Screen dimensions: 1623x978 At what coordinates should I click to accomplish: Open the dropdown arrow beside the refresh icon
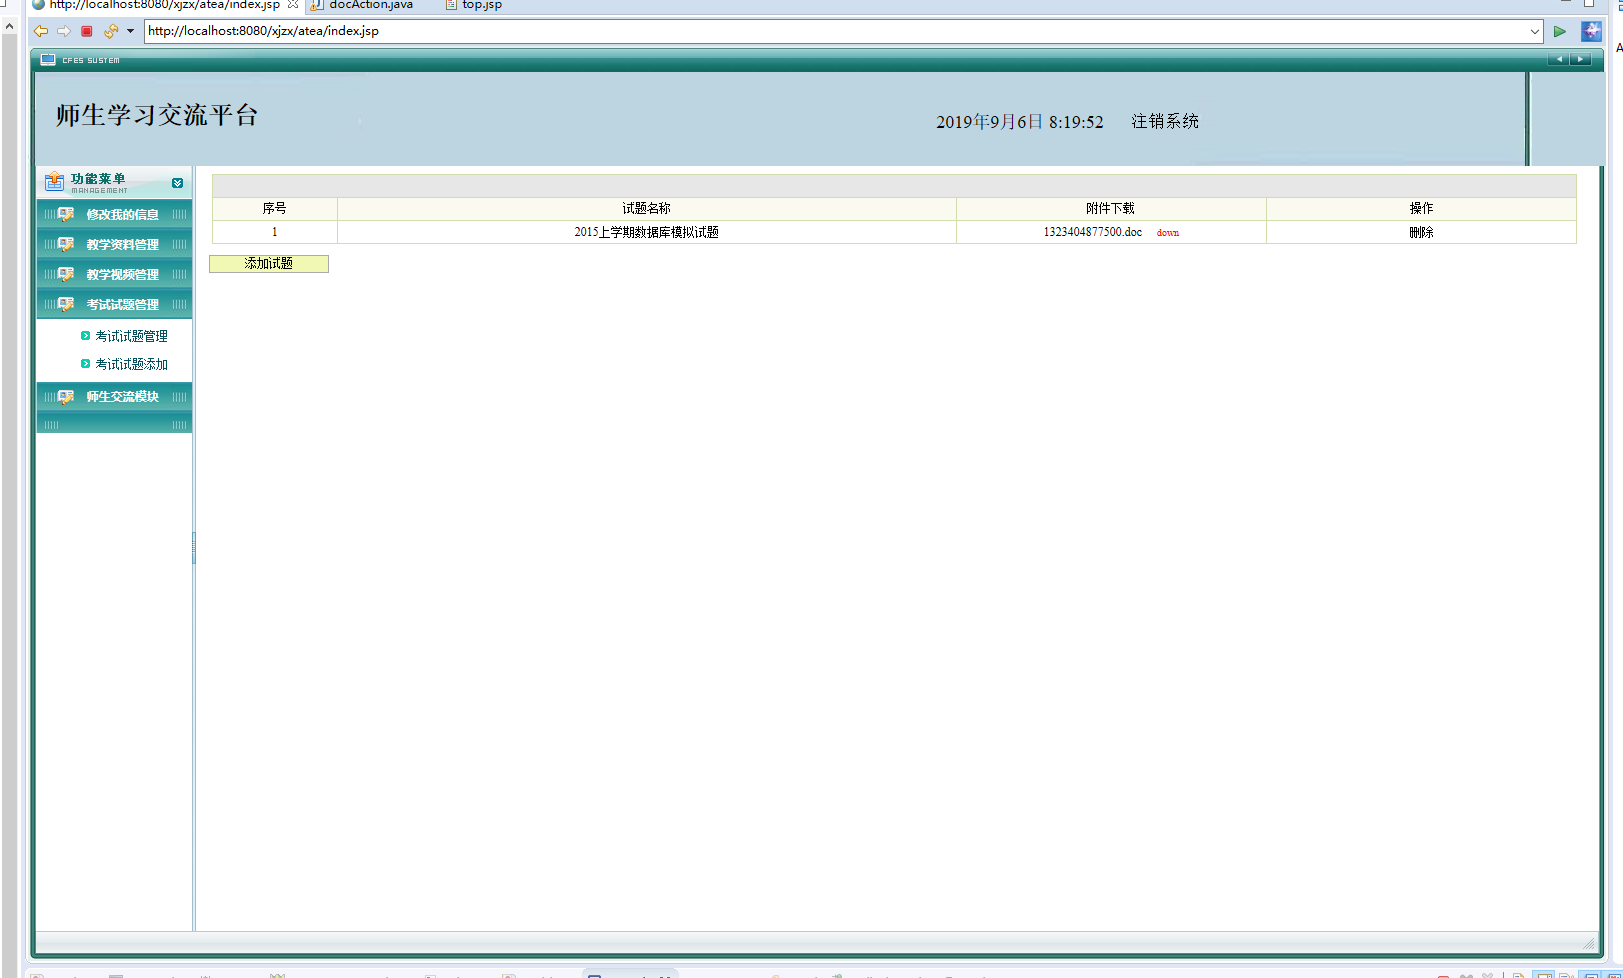(130, 31)
